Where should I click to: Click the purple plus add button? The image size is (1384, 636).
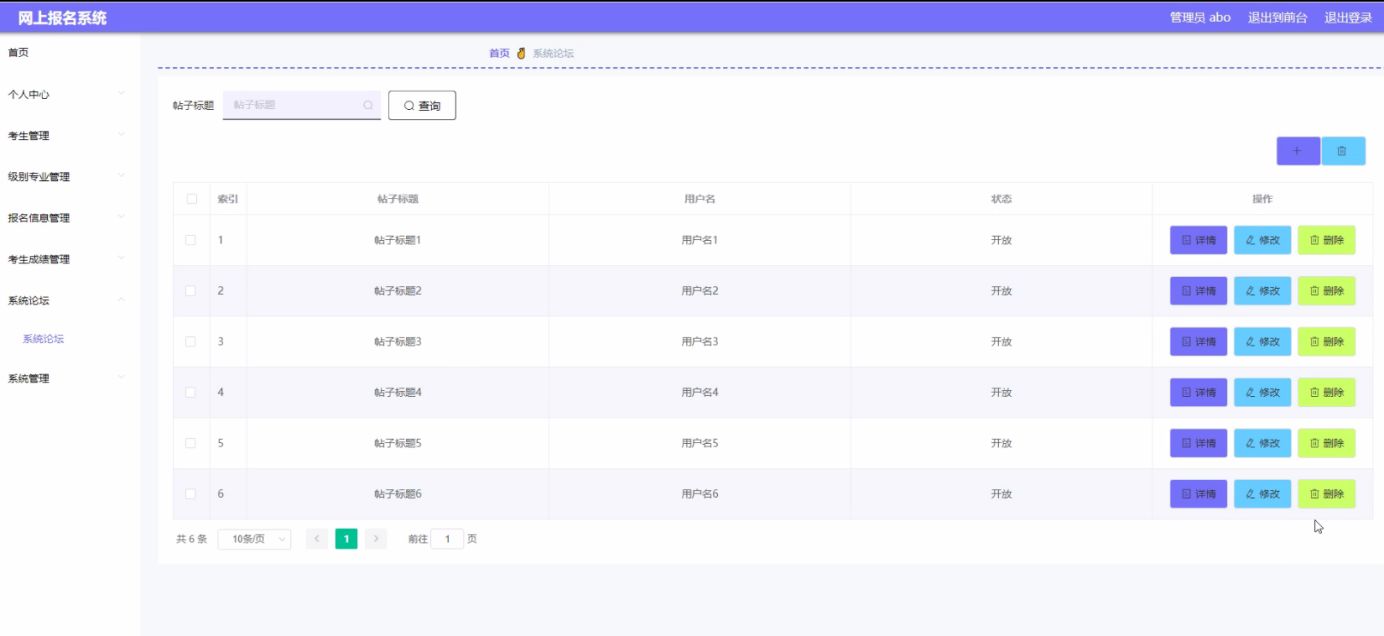pyautogui.click(x=1298, y=151)
